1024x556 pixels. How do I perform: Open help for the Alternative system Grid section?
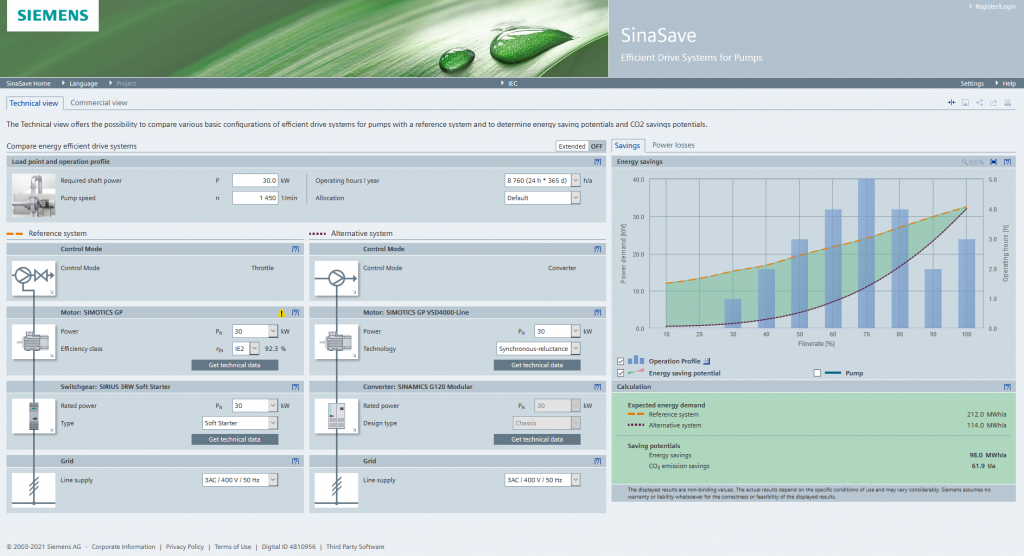(x=597, y=461)
